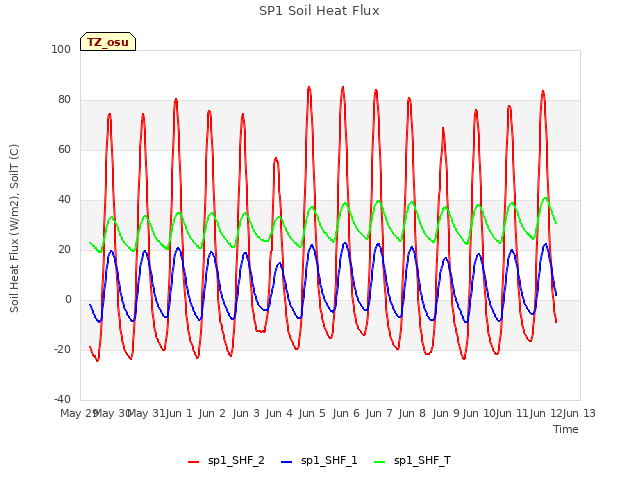Click the x-axis date label Jun 13
The height and width of the screenshot is (480, 640).
tap(580, 413)
